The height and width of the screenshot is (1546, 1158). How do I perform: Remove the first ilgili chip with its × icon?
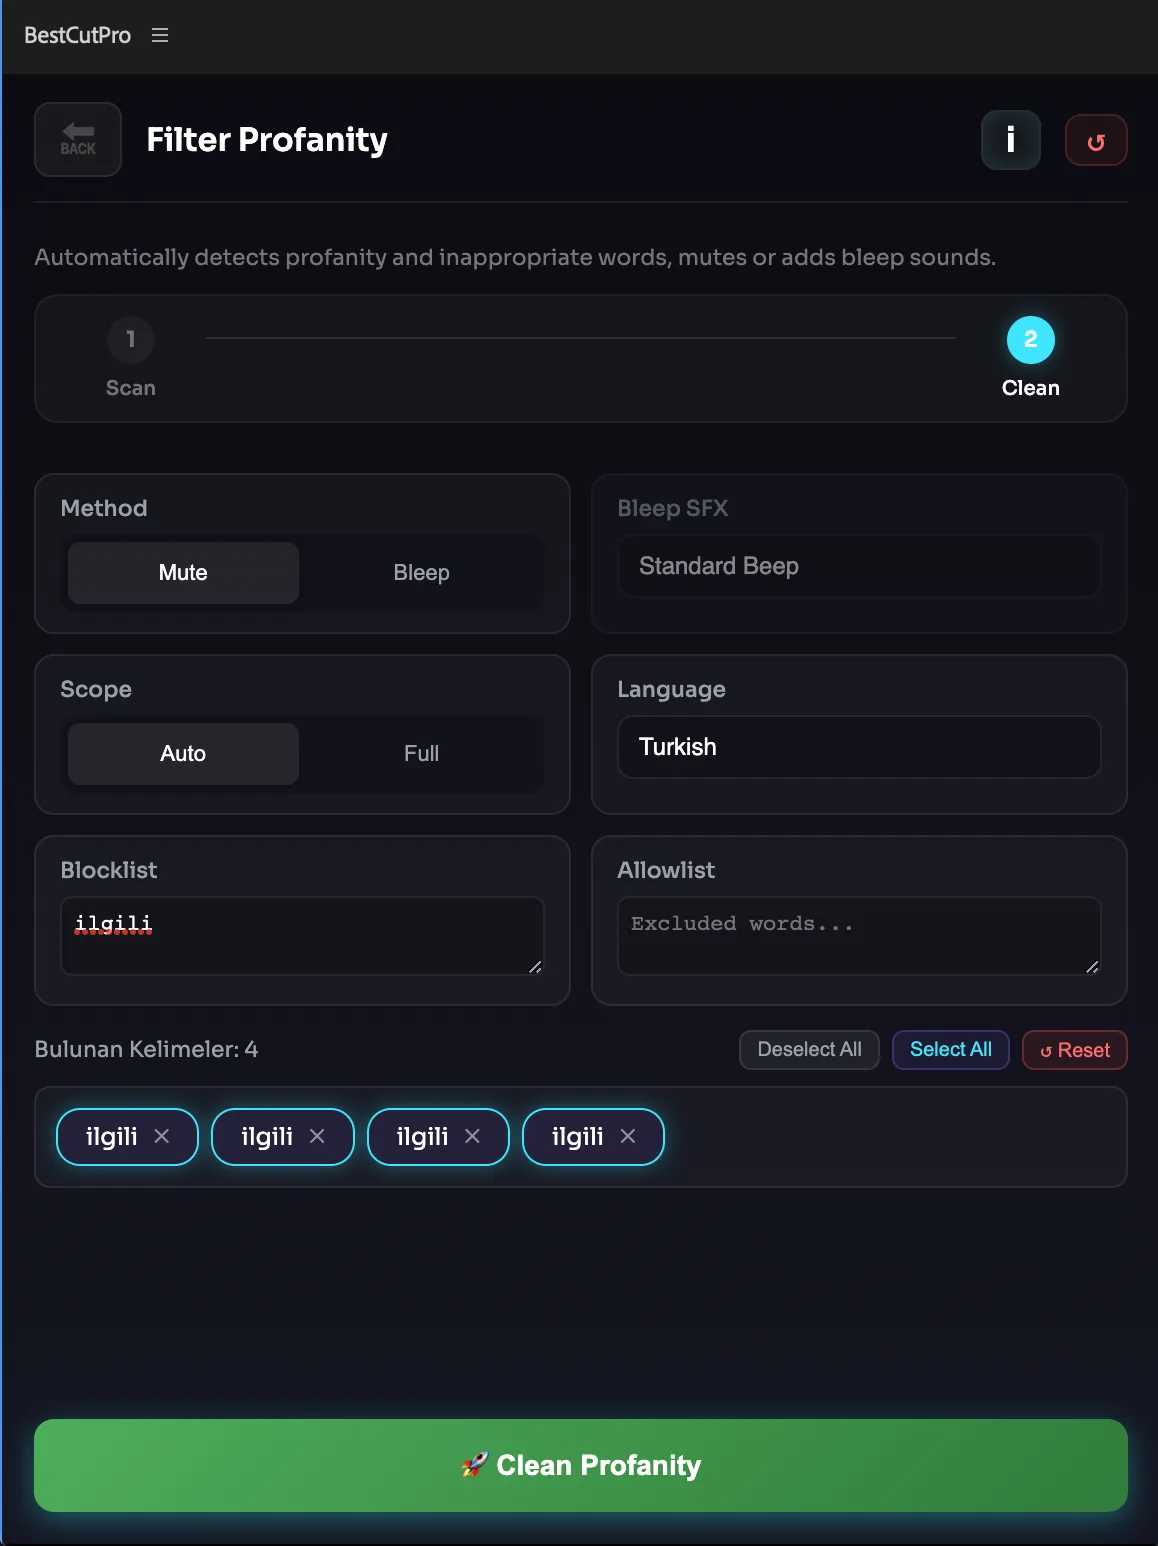click(162, 1136)
